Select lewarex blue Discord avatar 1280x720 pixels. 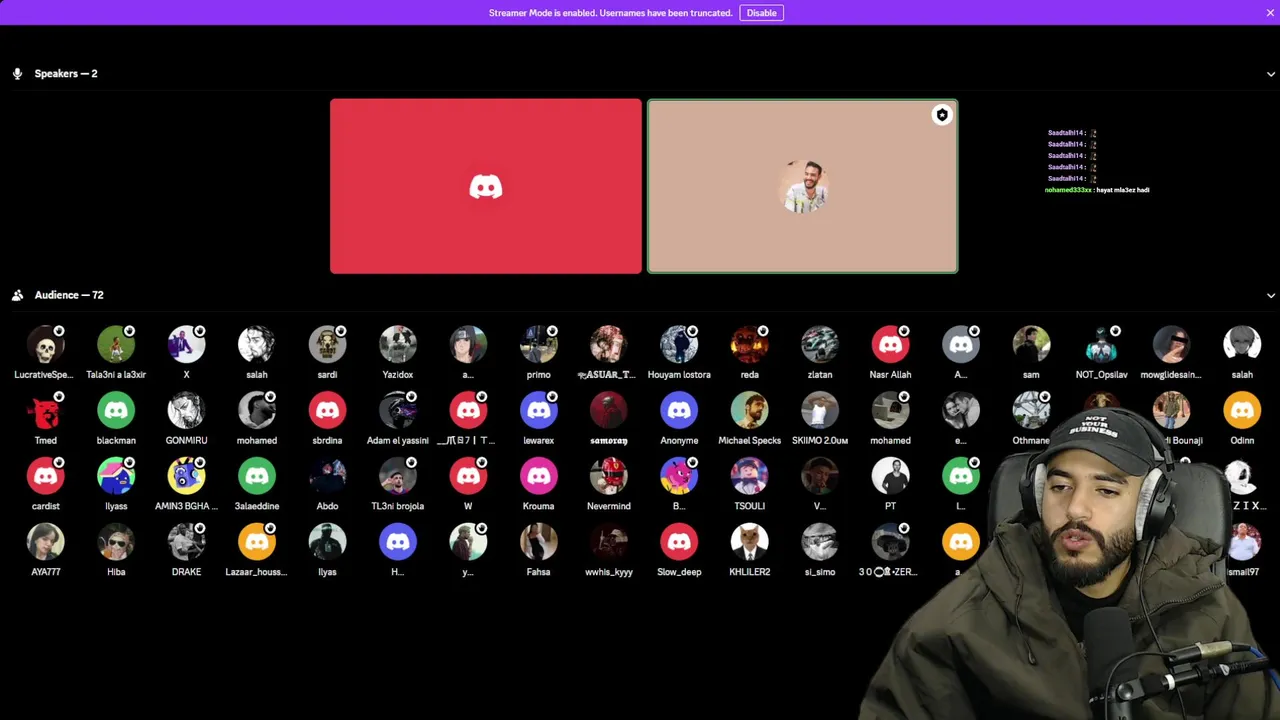click(538, 410)
